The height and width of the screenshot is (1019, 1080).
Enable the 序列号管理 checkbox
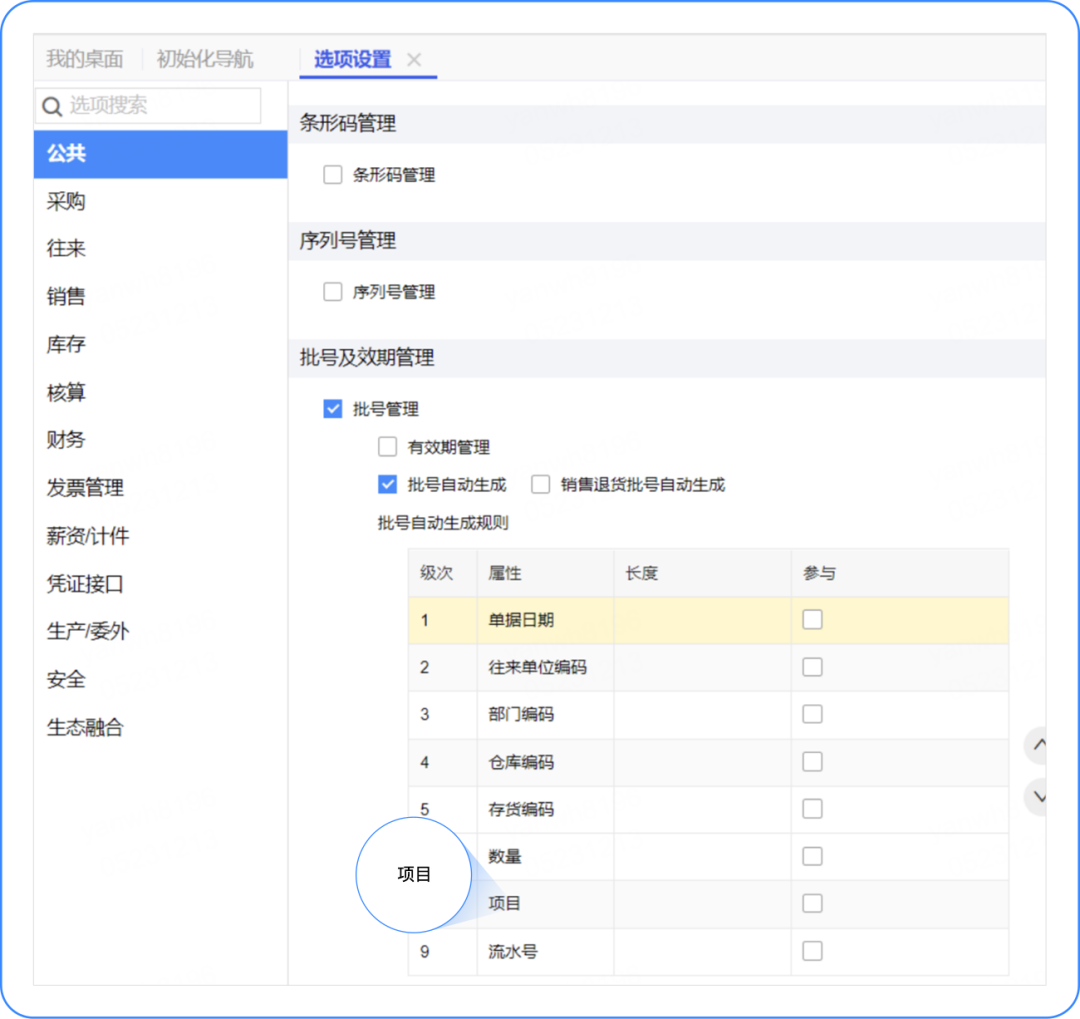[x=332, y=291]
